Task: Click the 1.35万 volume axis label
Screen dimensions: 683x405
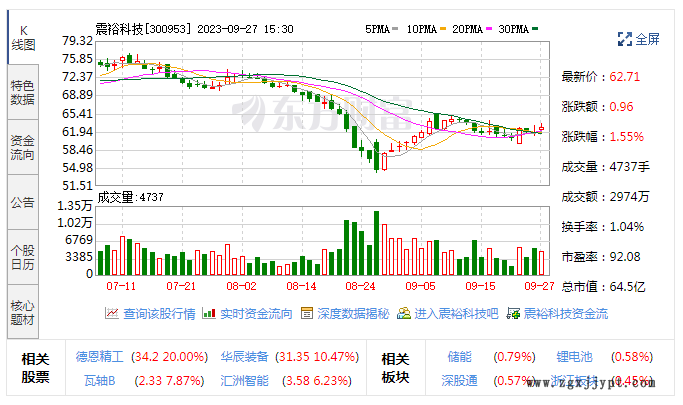Action: coord(74,206)
